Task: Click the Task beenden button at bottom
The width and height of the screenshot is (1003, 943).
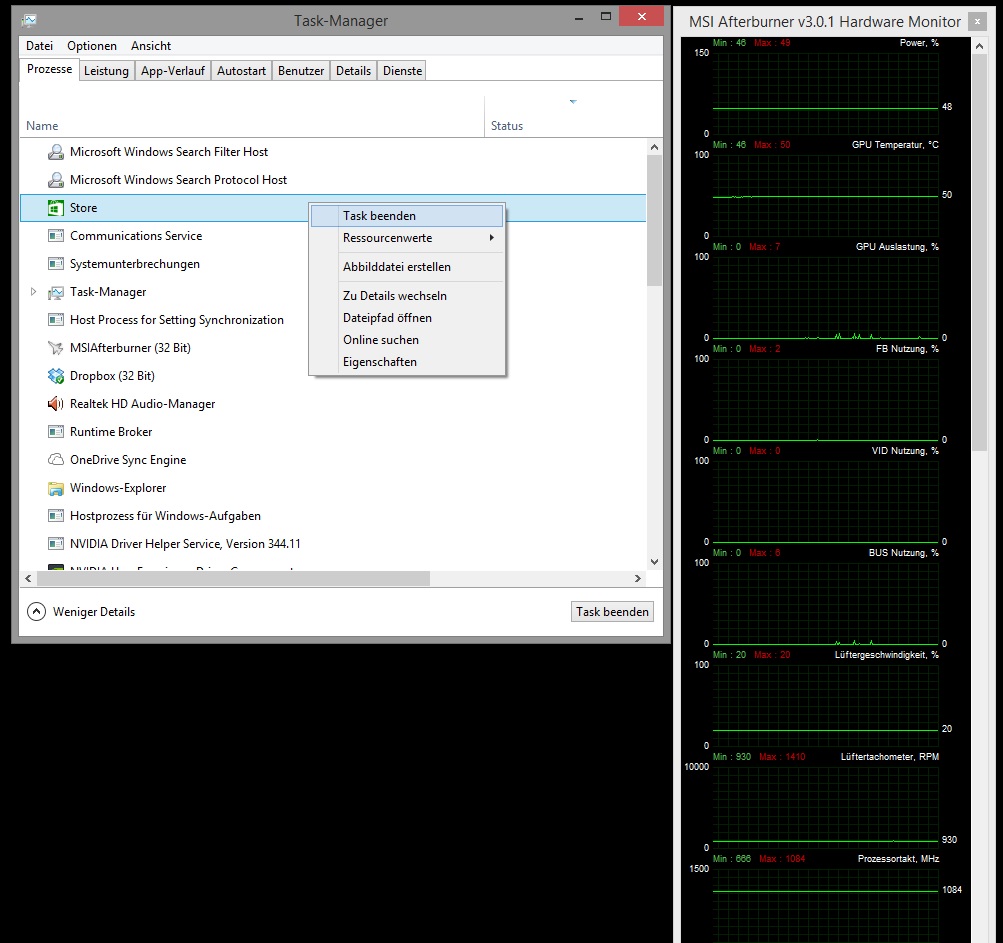Action: (612, 612)
